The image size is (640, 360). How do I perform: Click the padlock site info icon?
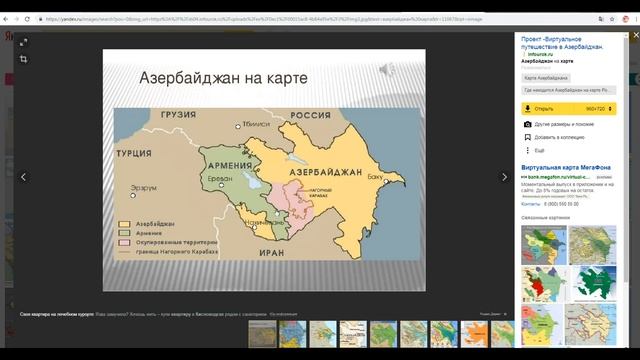point(40,19)
